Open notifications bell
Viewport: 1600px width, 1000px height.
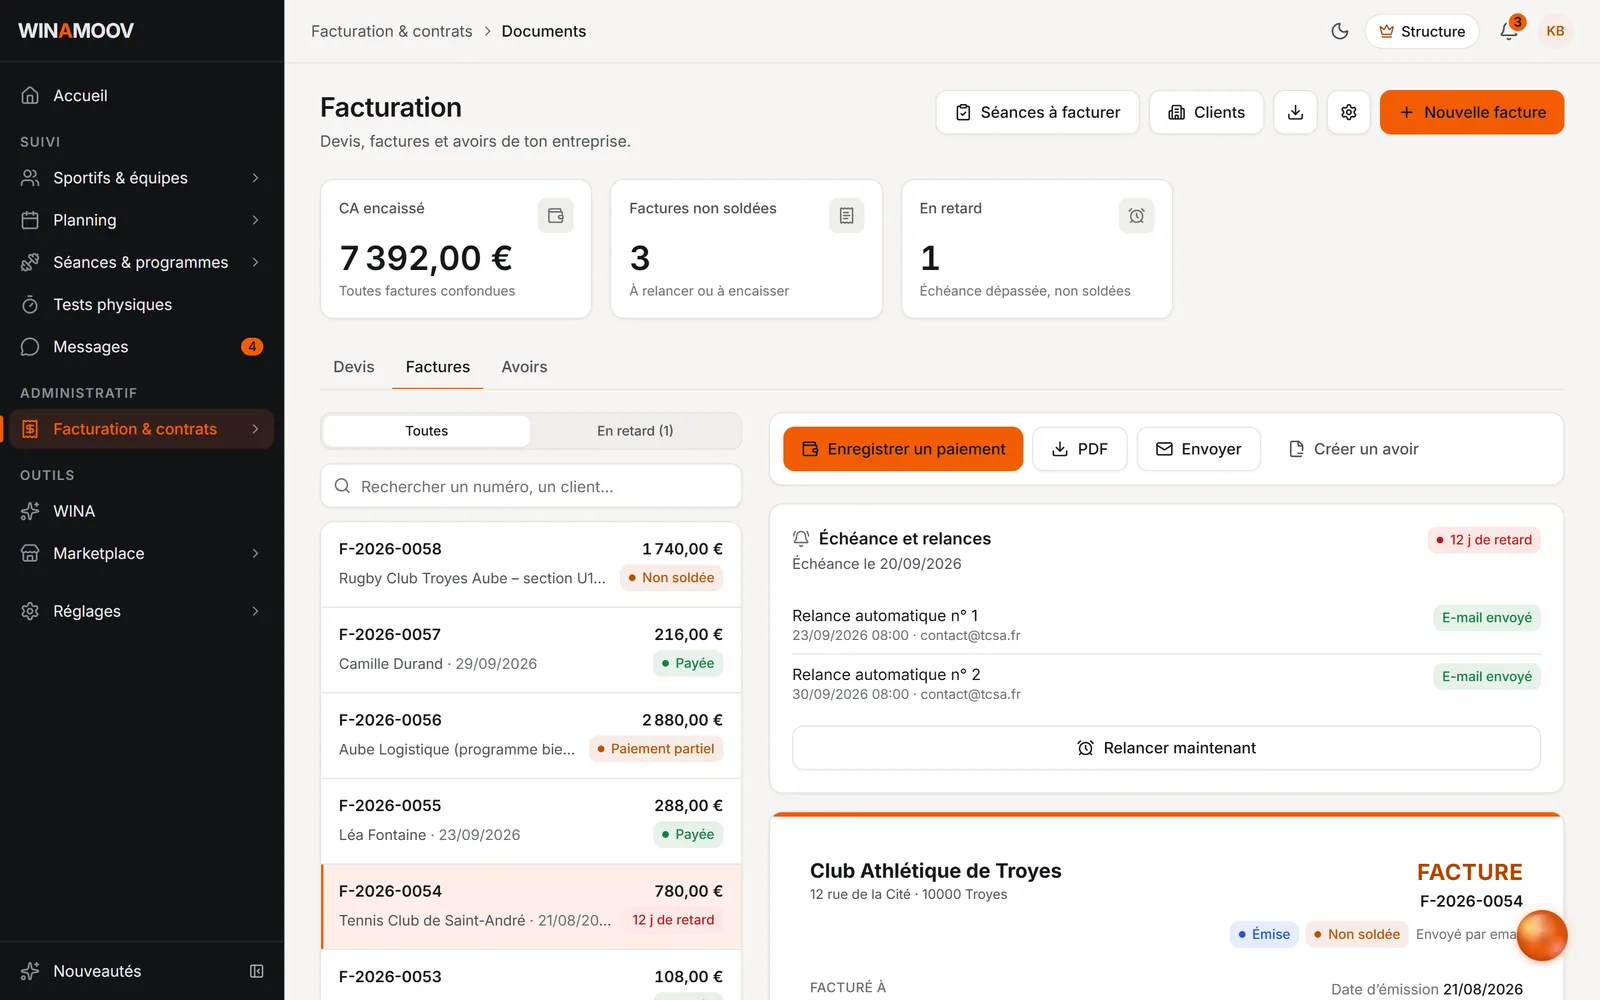[1509, 31]
